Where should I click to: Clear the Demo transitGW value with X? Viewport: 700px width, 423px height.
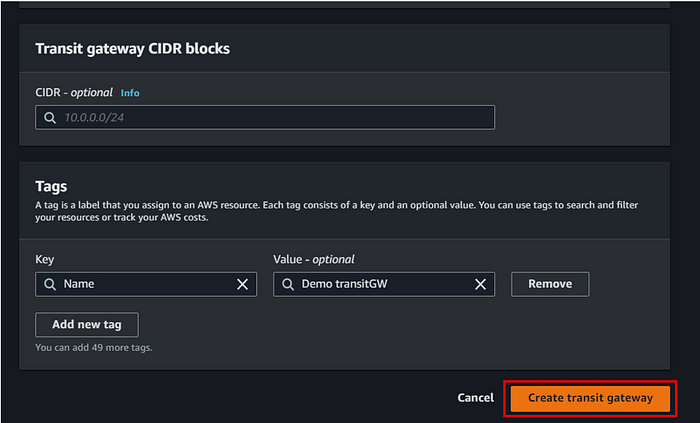pos(480,284)
